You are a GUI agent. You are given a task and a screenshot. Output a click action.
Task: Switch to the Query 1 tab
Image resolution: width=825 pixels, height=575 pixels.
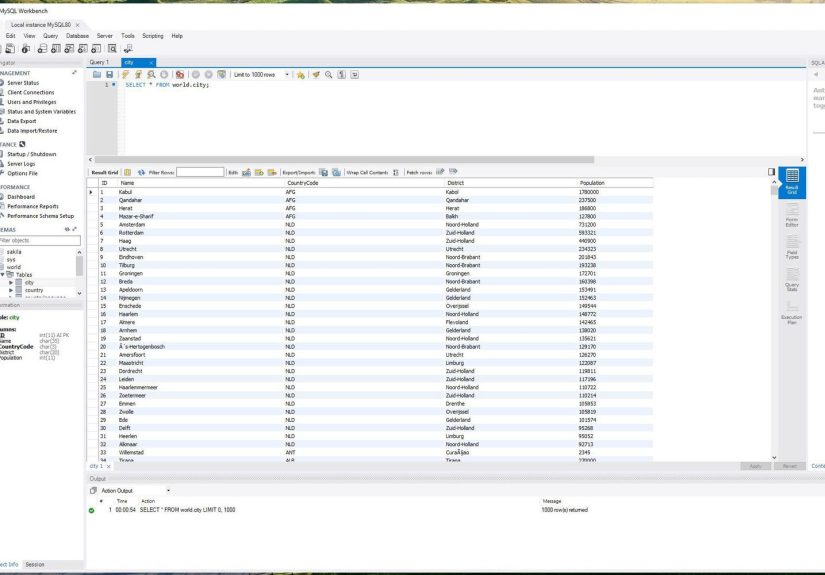tap(99, 62)
